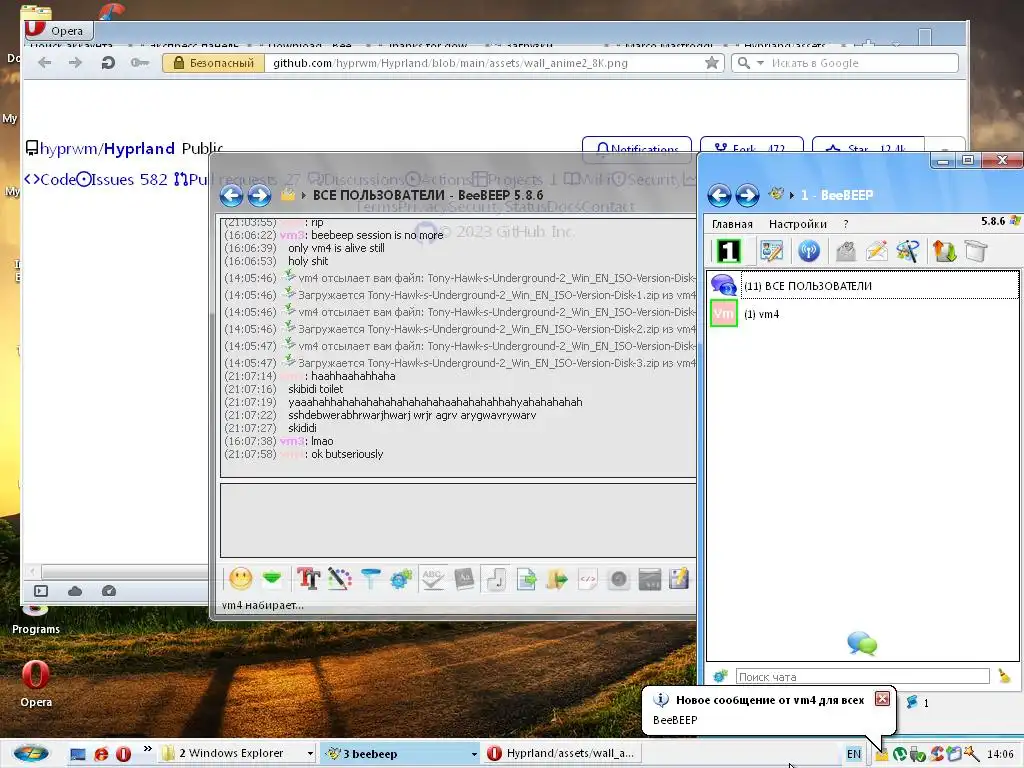
Task: Click inside the Поиск чата search field
Action: [863, 677]
